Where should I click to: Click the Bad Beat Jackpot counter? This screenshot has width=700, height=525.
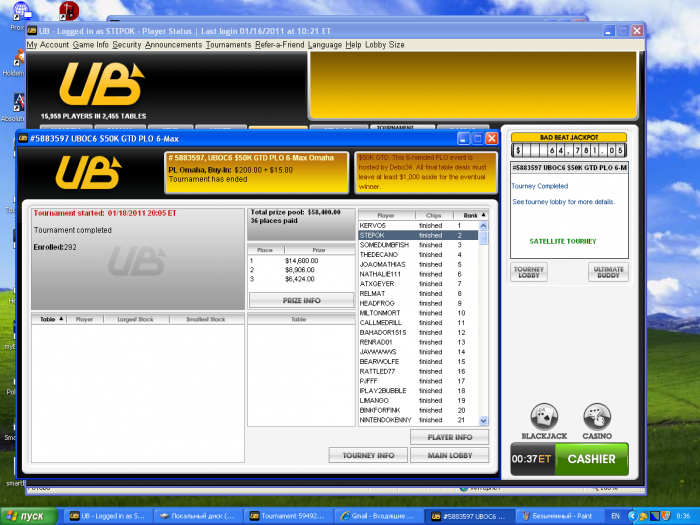point(569,150)
